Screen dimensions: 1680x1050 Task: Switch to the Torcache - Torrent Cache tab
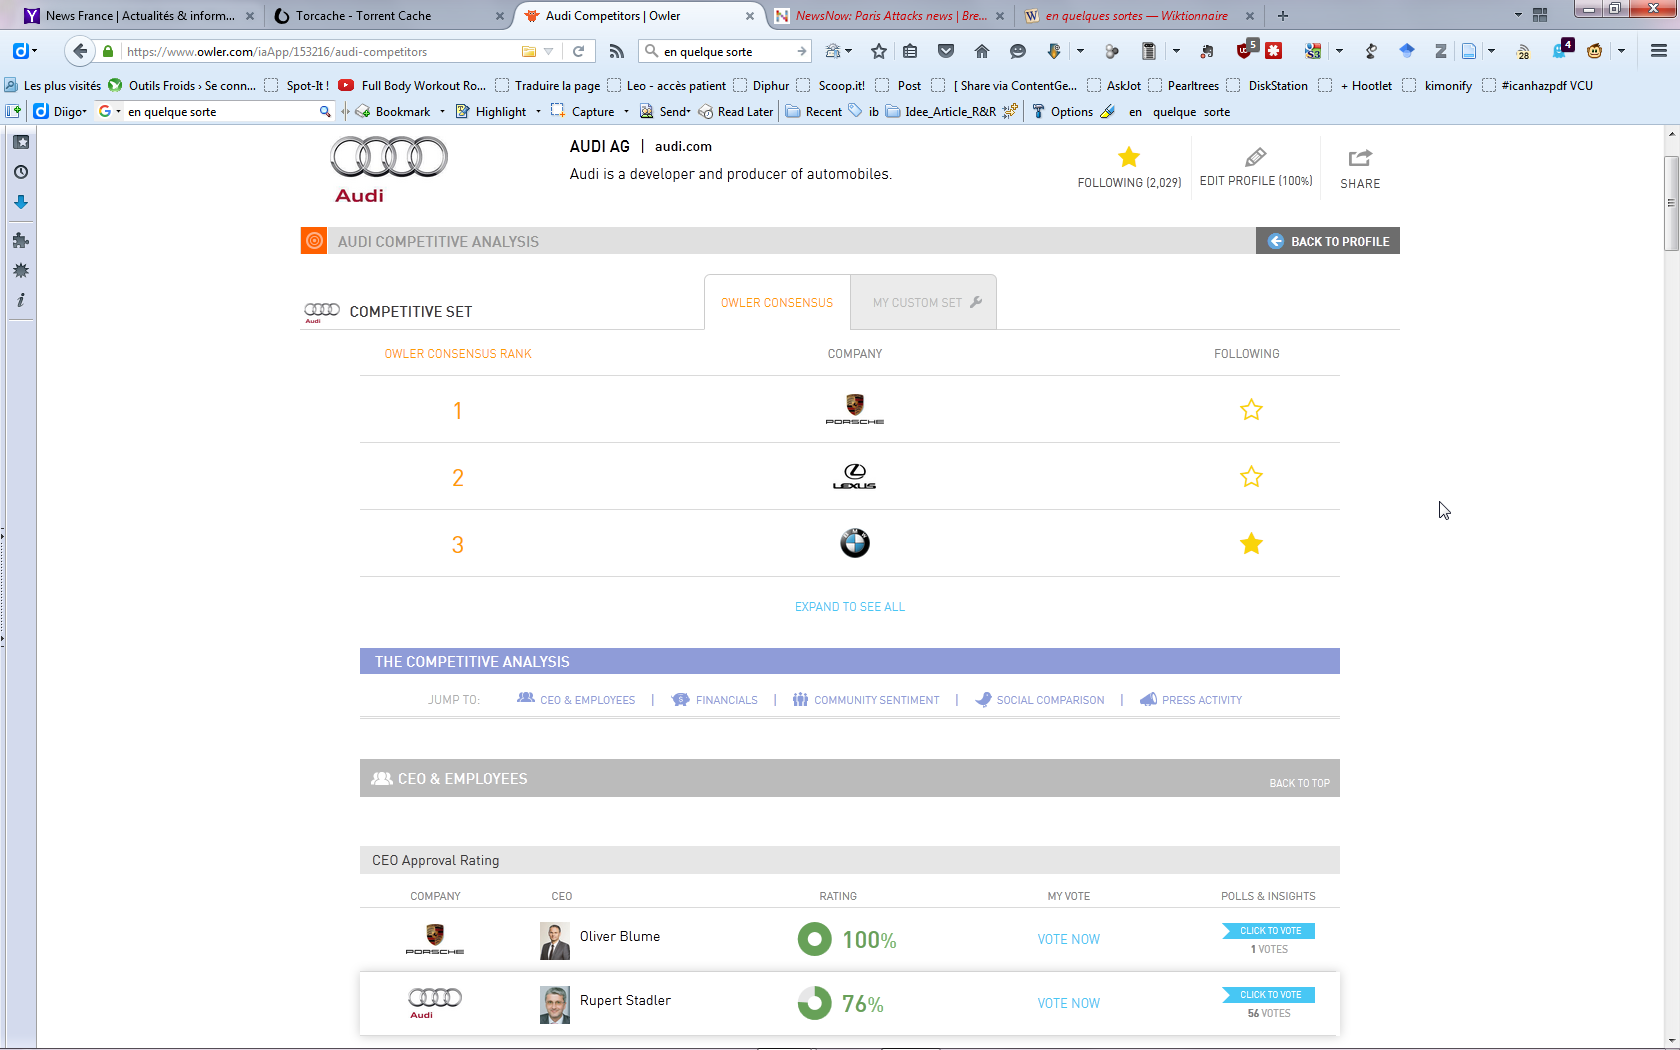pos(388,15)
